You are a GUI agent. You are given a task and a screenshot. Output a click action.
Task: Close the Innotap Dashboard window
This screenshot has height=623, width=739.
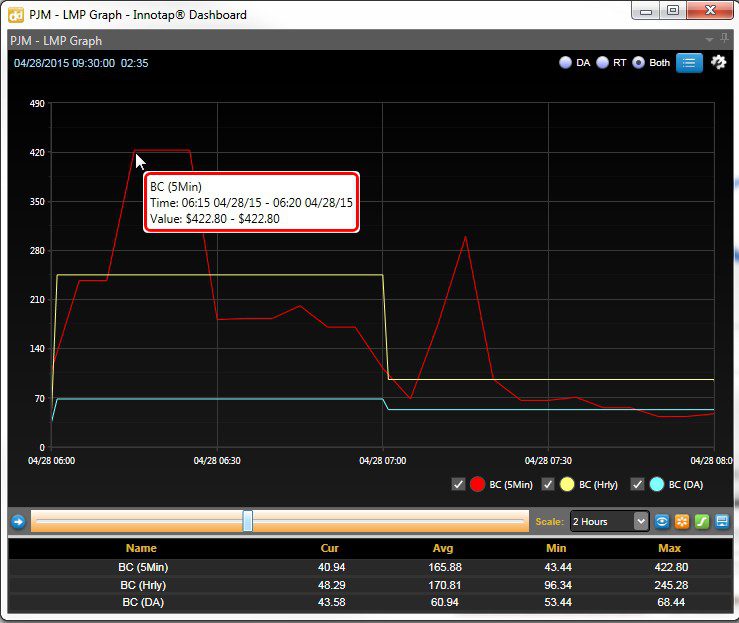point(710,10)
